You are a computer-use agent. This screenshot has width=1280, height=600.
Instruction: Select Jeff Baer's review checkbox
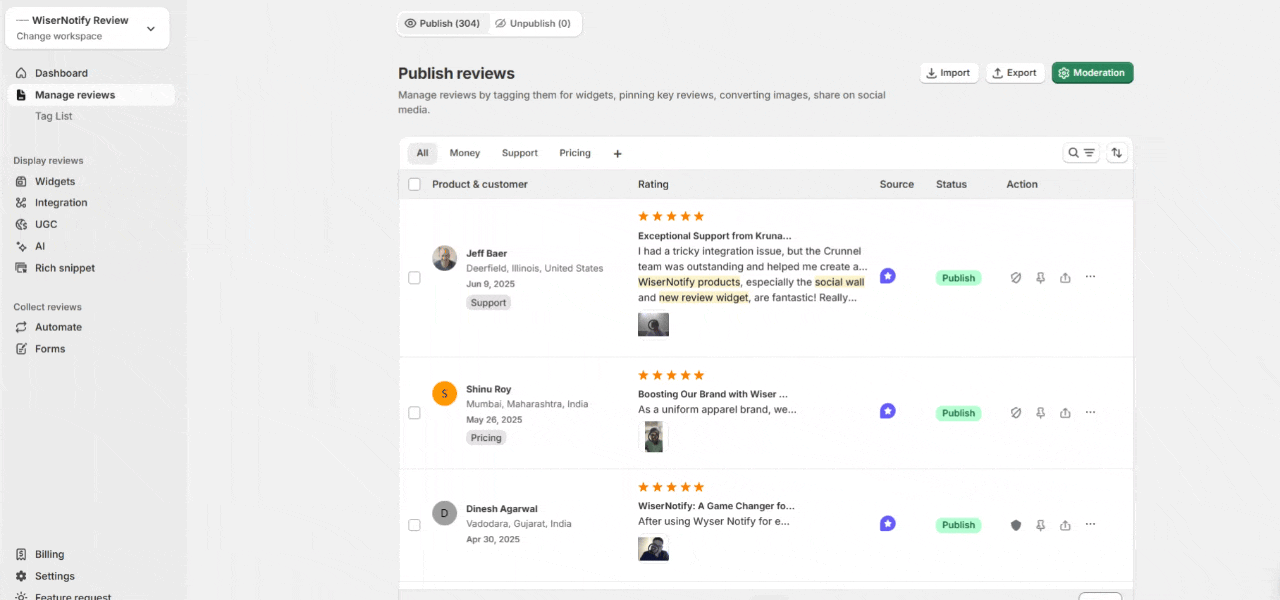click(414, 278)
